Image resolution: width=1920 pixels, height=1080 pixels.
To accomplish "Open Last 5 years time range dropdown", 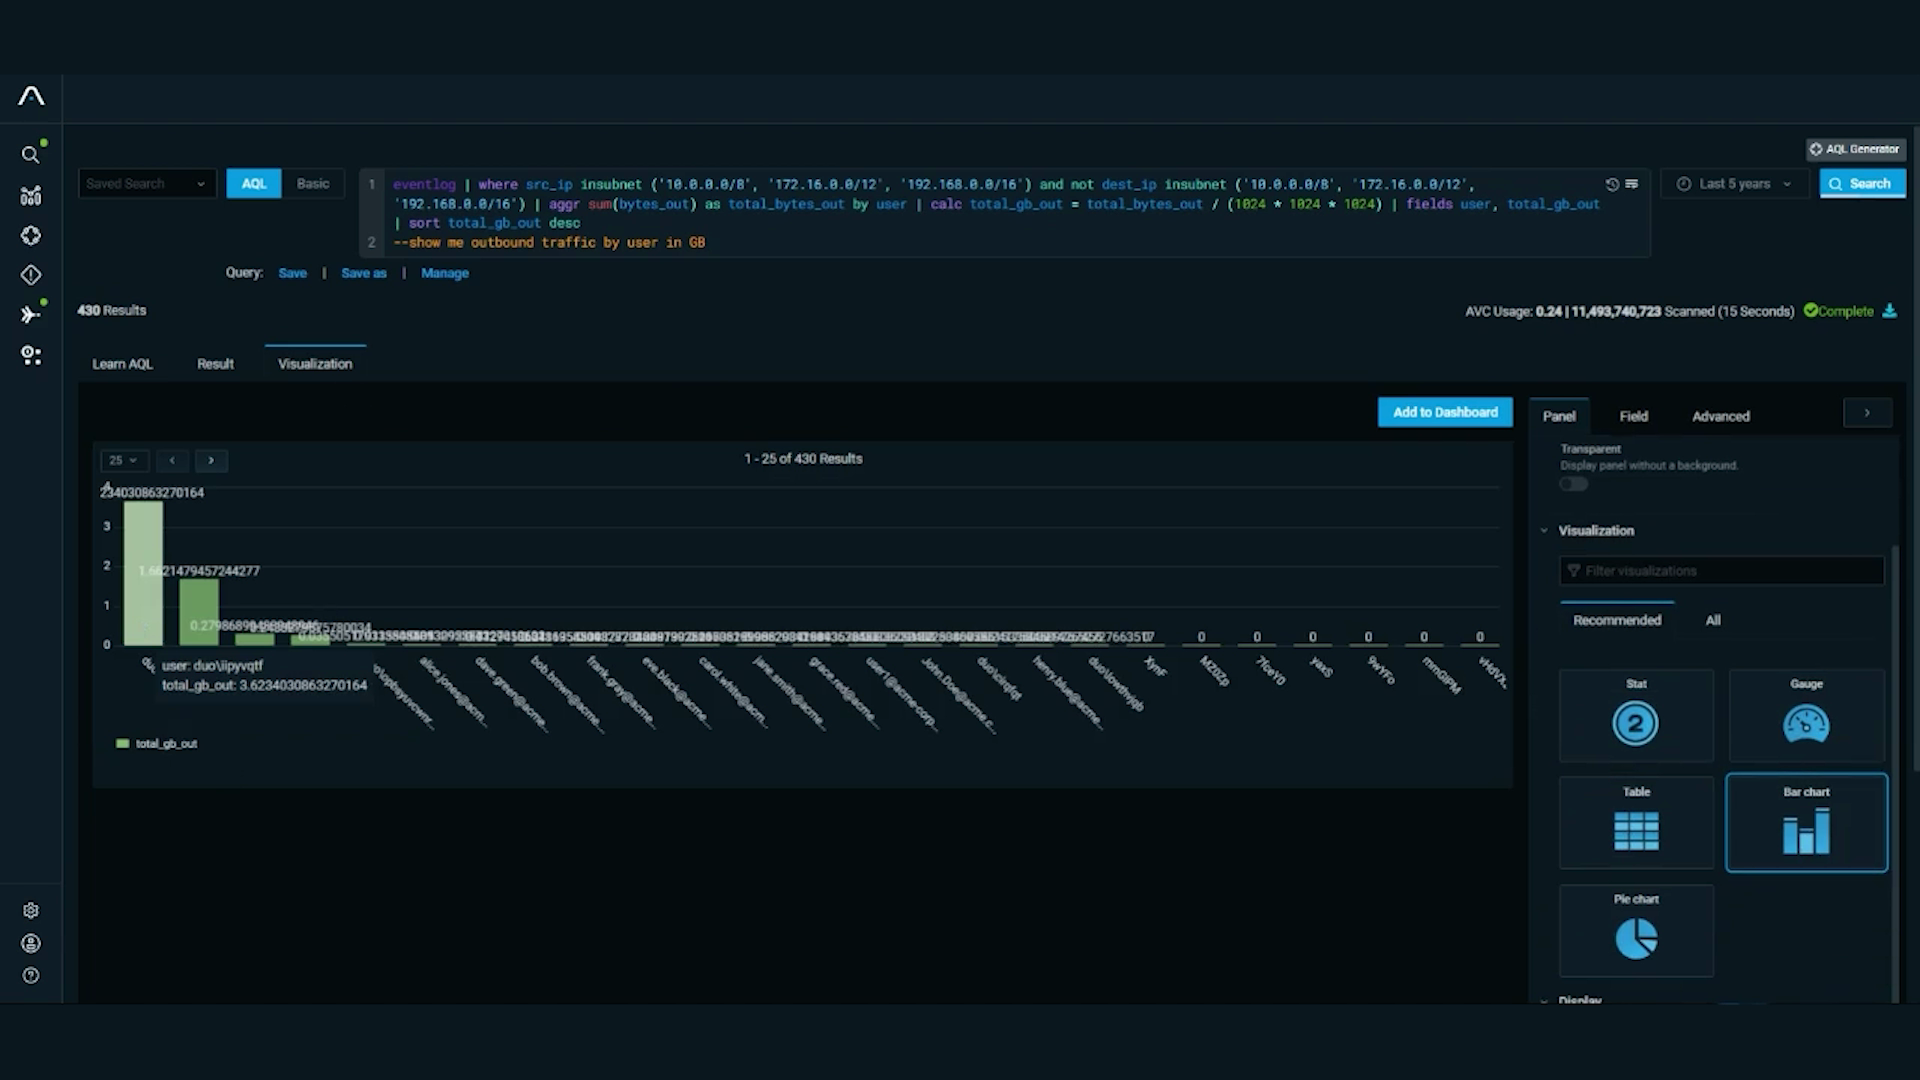I will (1735, 184).
